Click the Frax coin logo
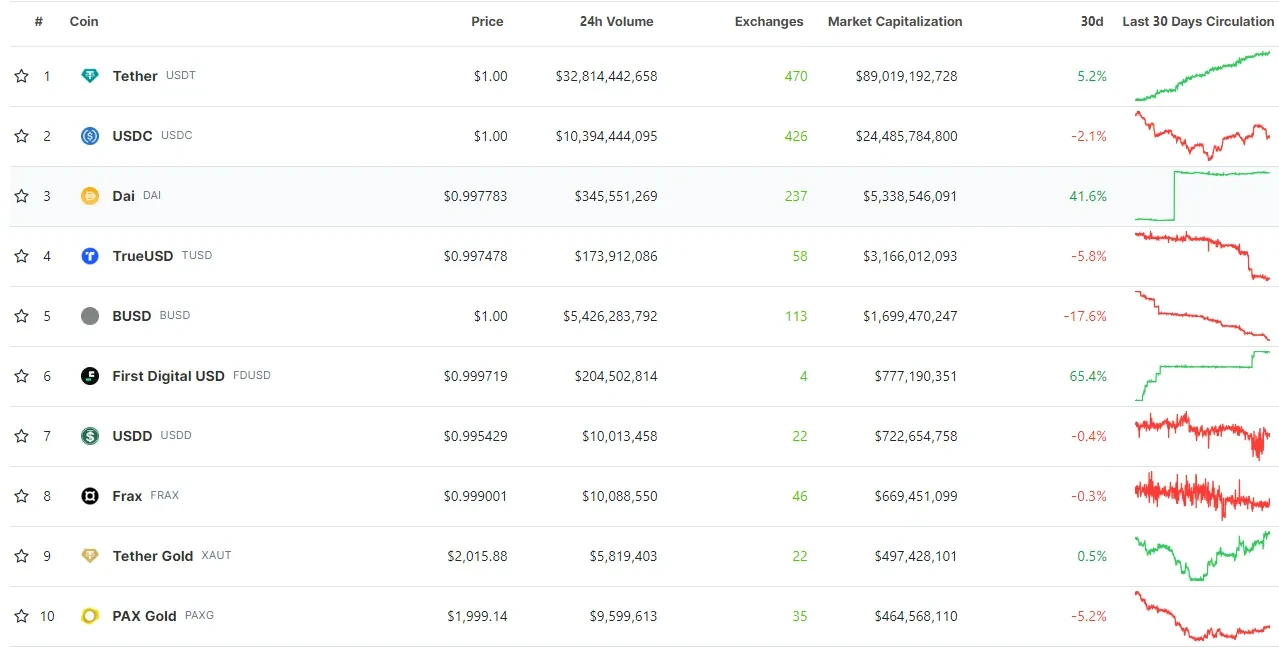 coord(90,495)
